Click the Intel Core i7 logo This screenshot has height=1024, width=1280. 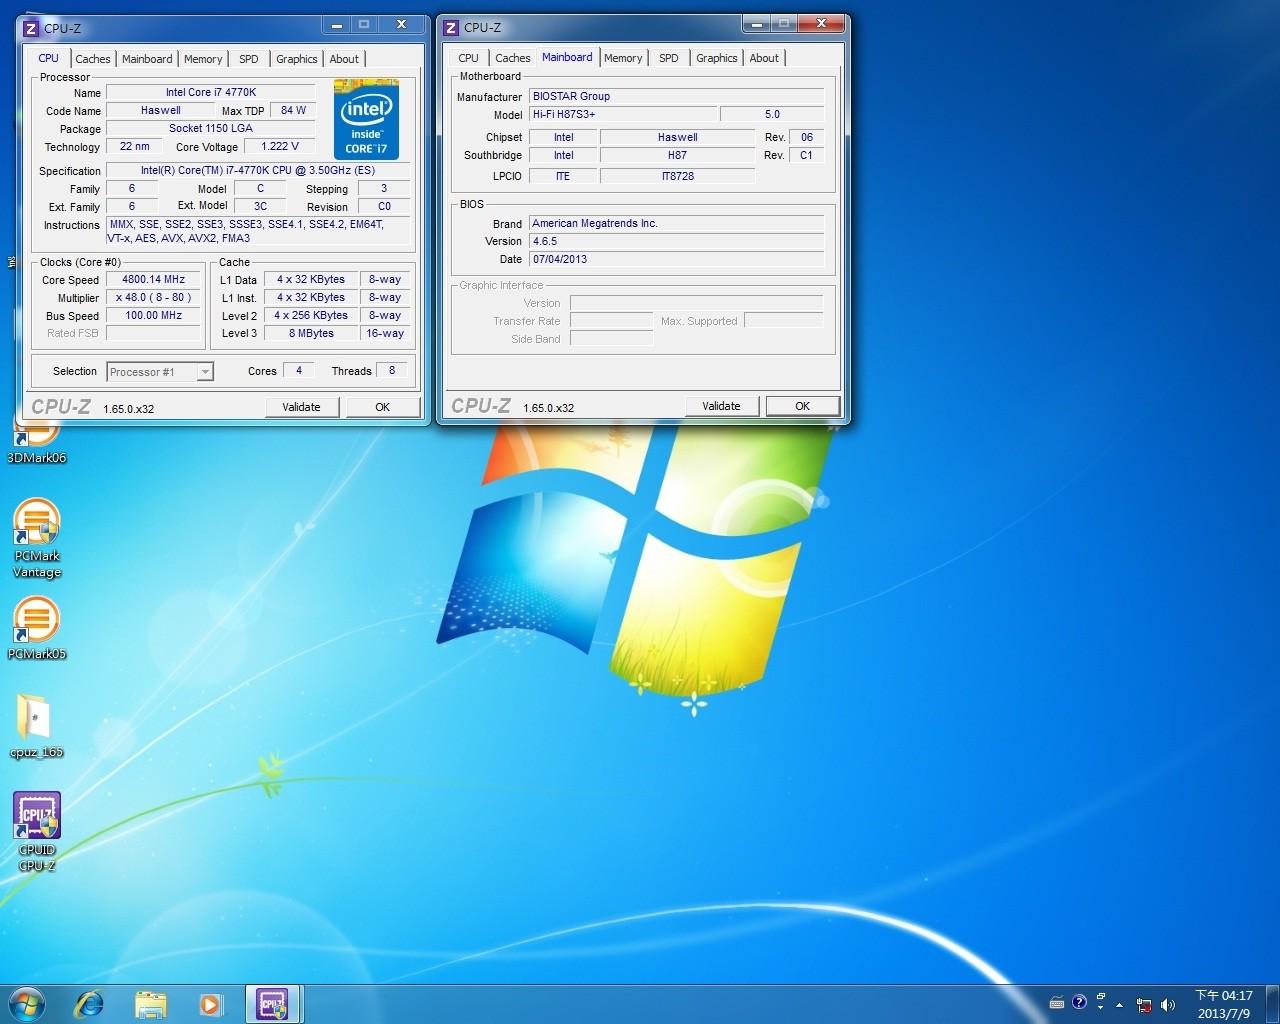366,119
